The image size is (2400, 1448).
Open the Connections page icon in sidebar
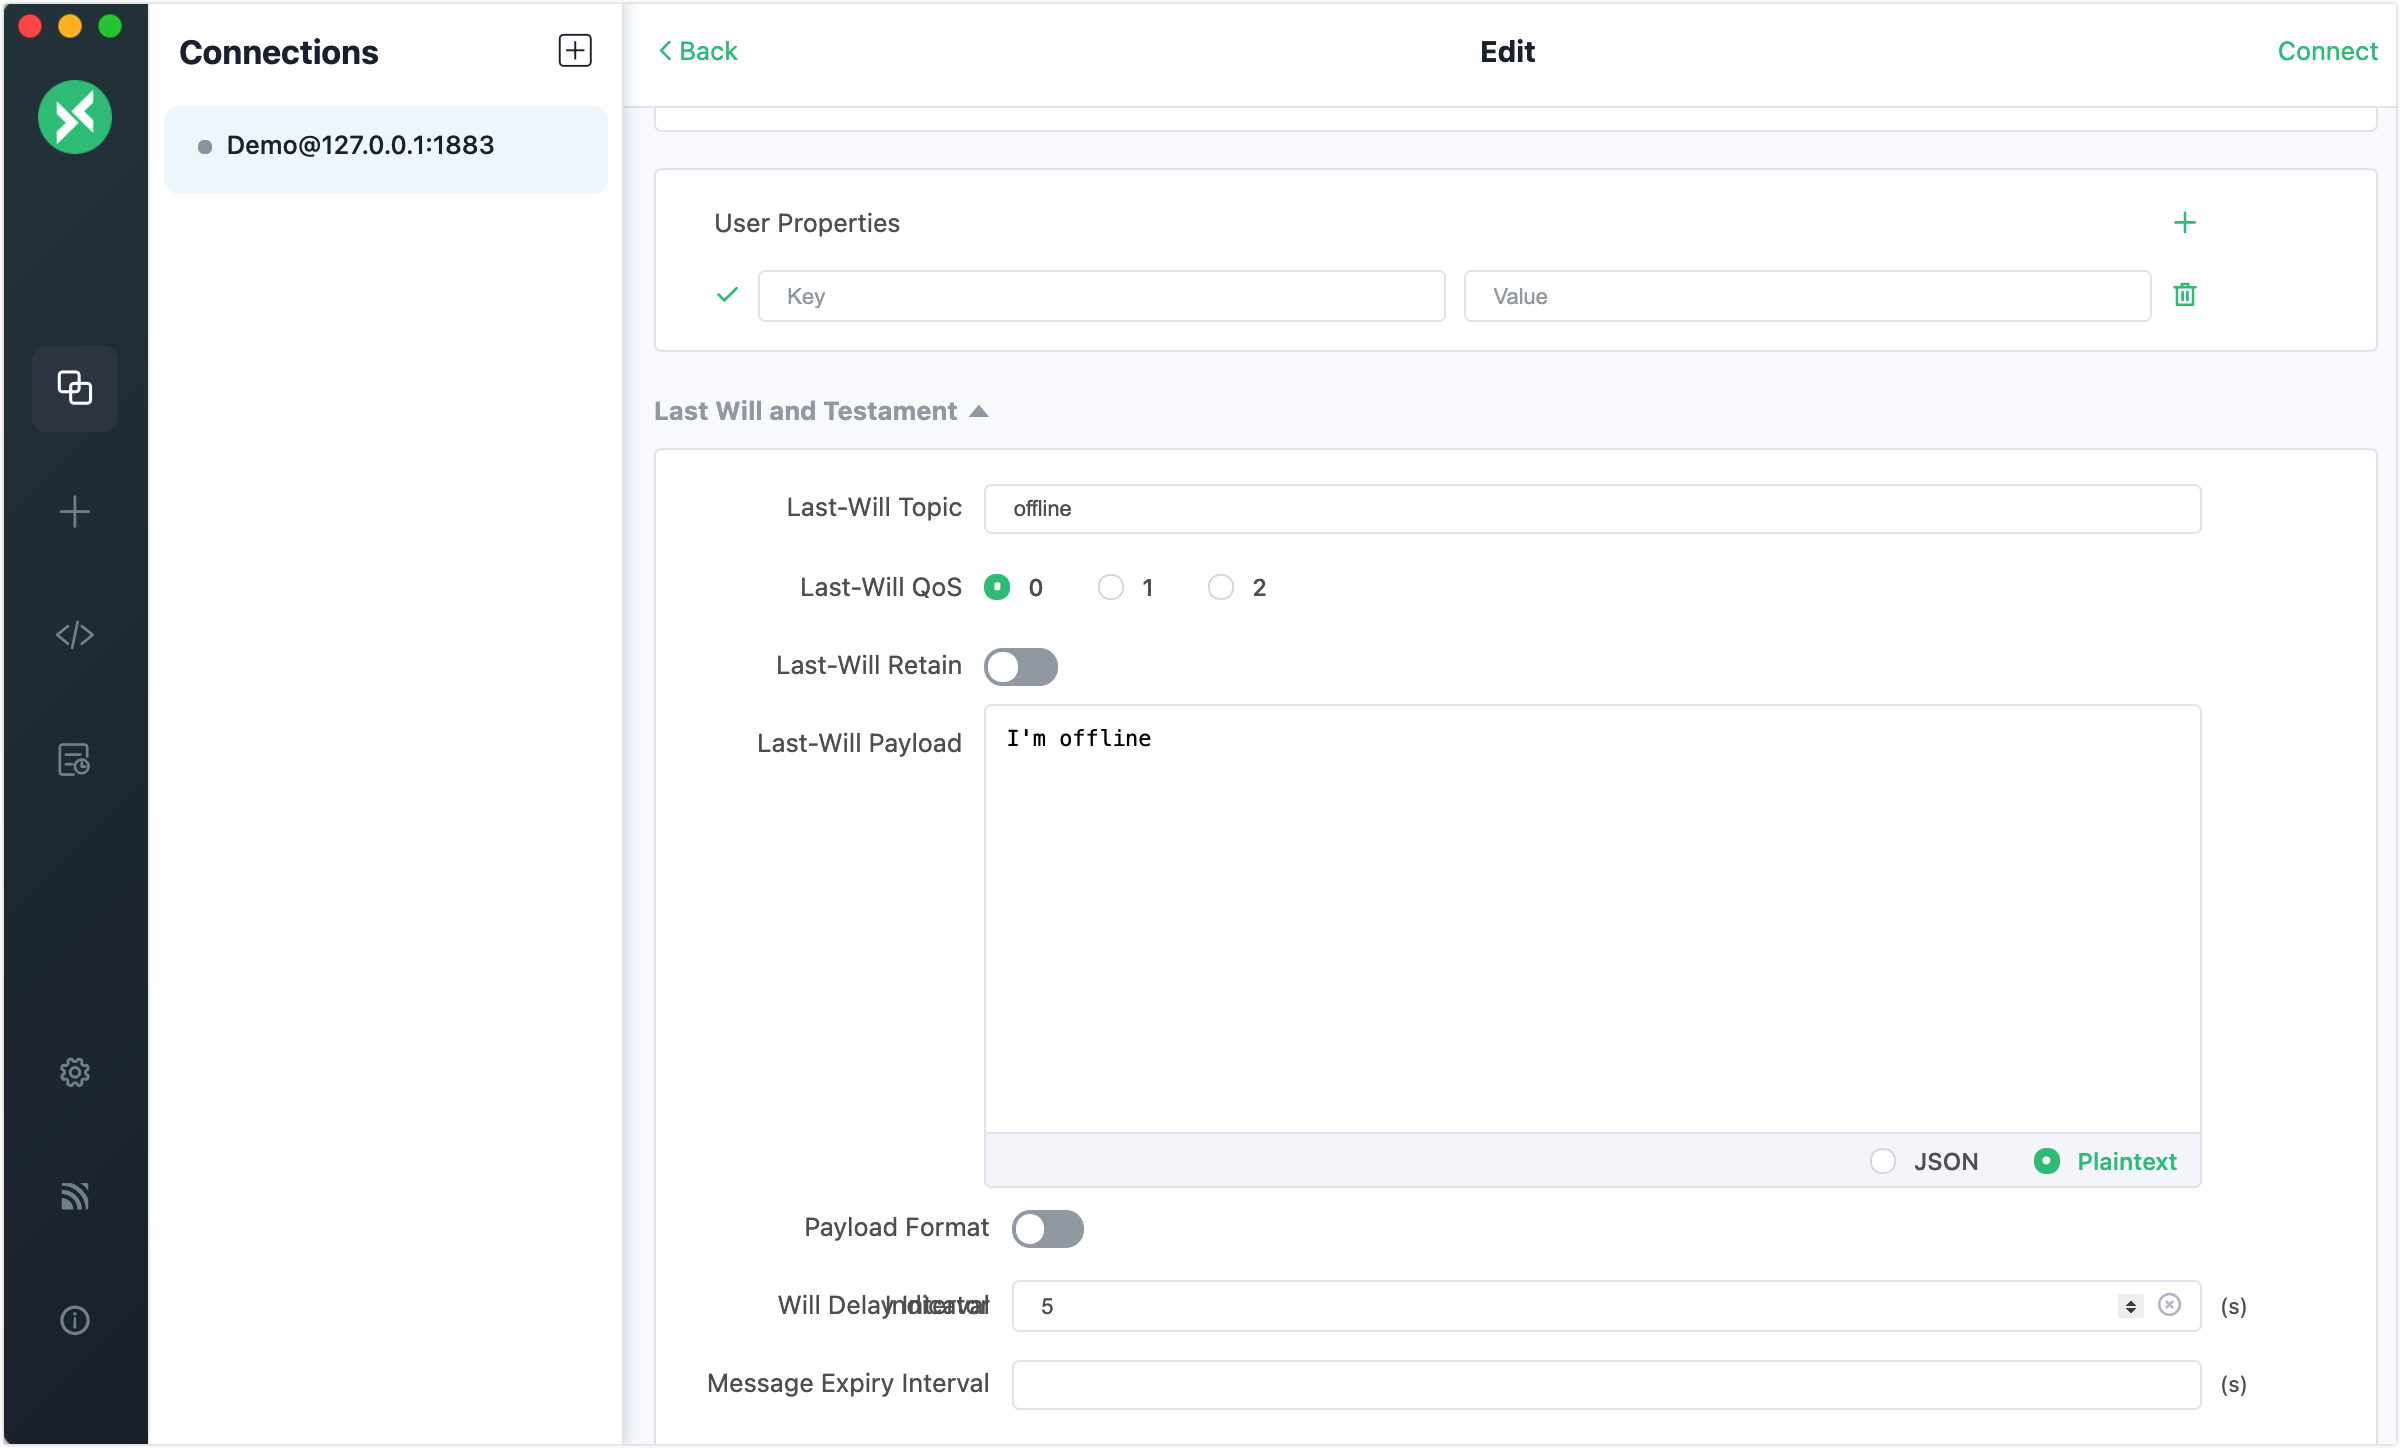75,388
